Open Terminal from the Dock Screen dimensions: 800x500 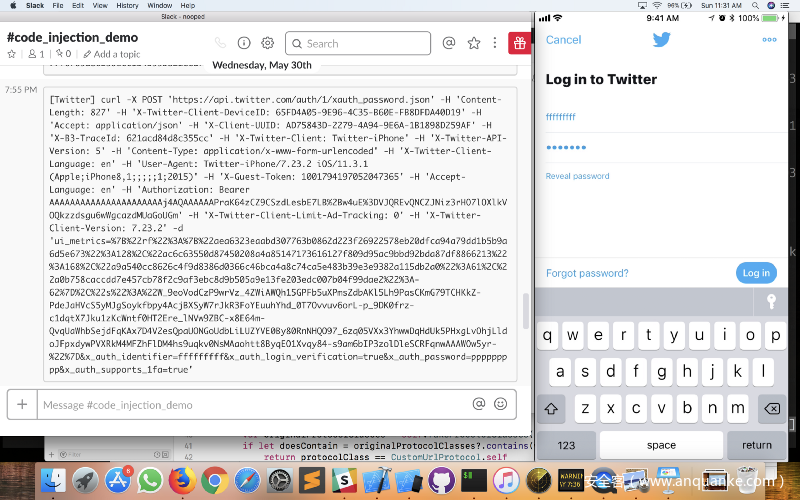point(474,481)
